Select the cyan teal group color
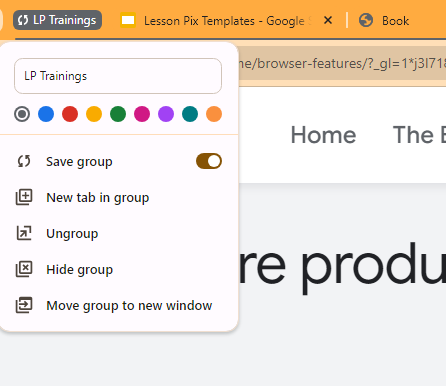This screenshot has width=446, height=386. pos(190,114)
